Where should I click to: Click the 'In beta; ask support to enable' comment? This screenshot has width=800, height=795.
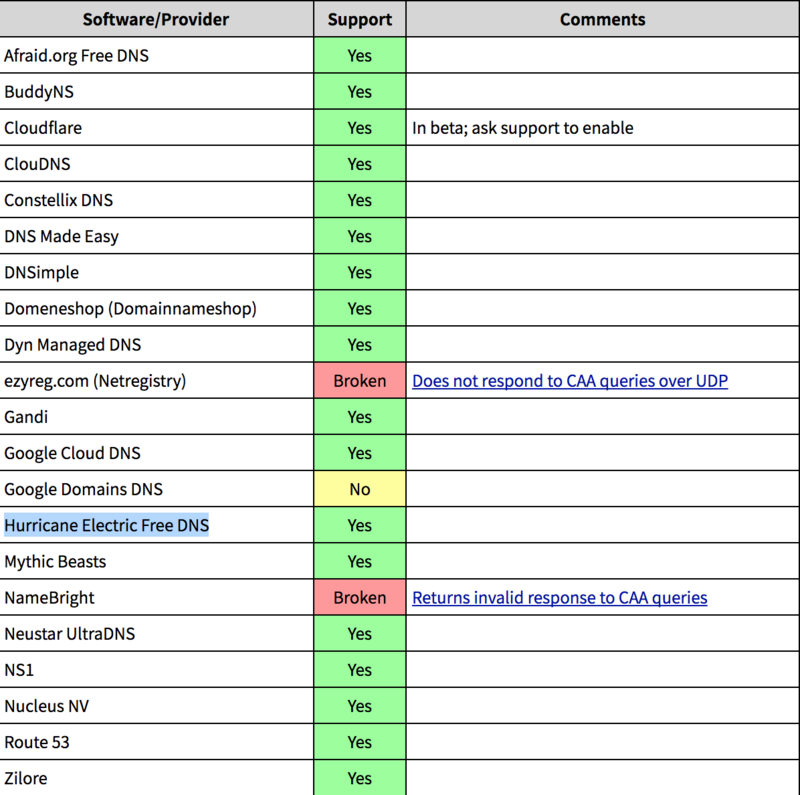(523, 128)
